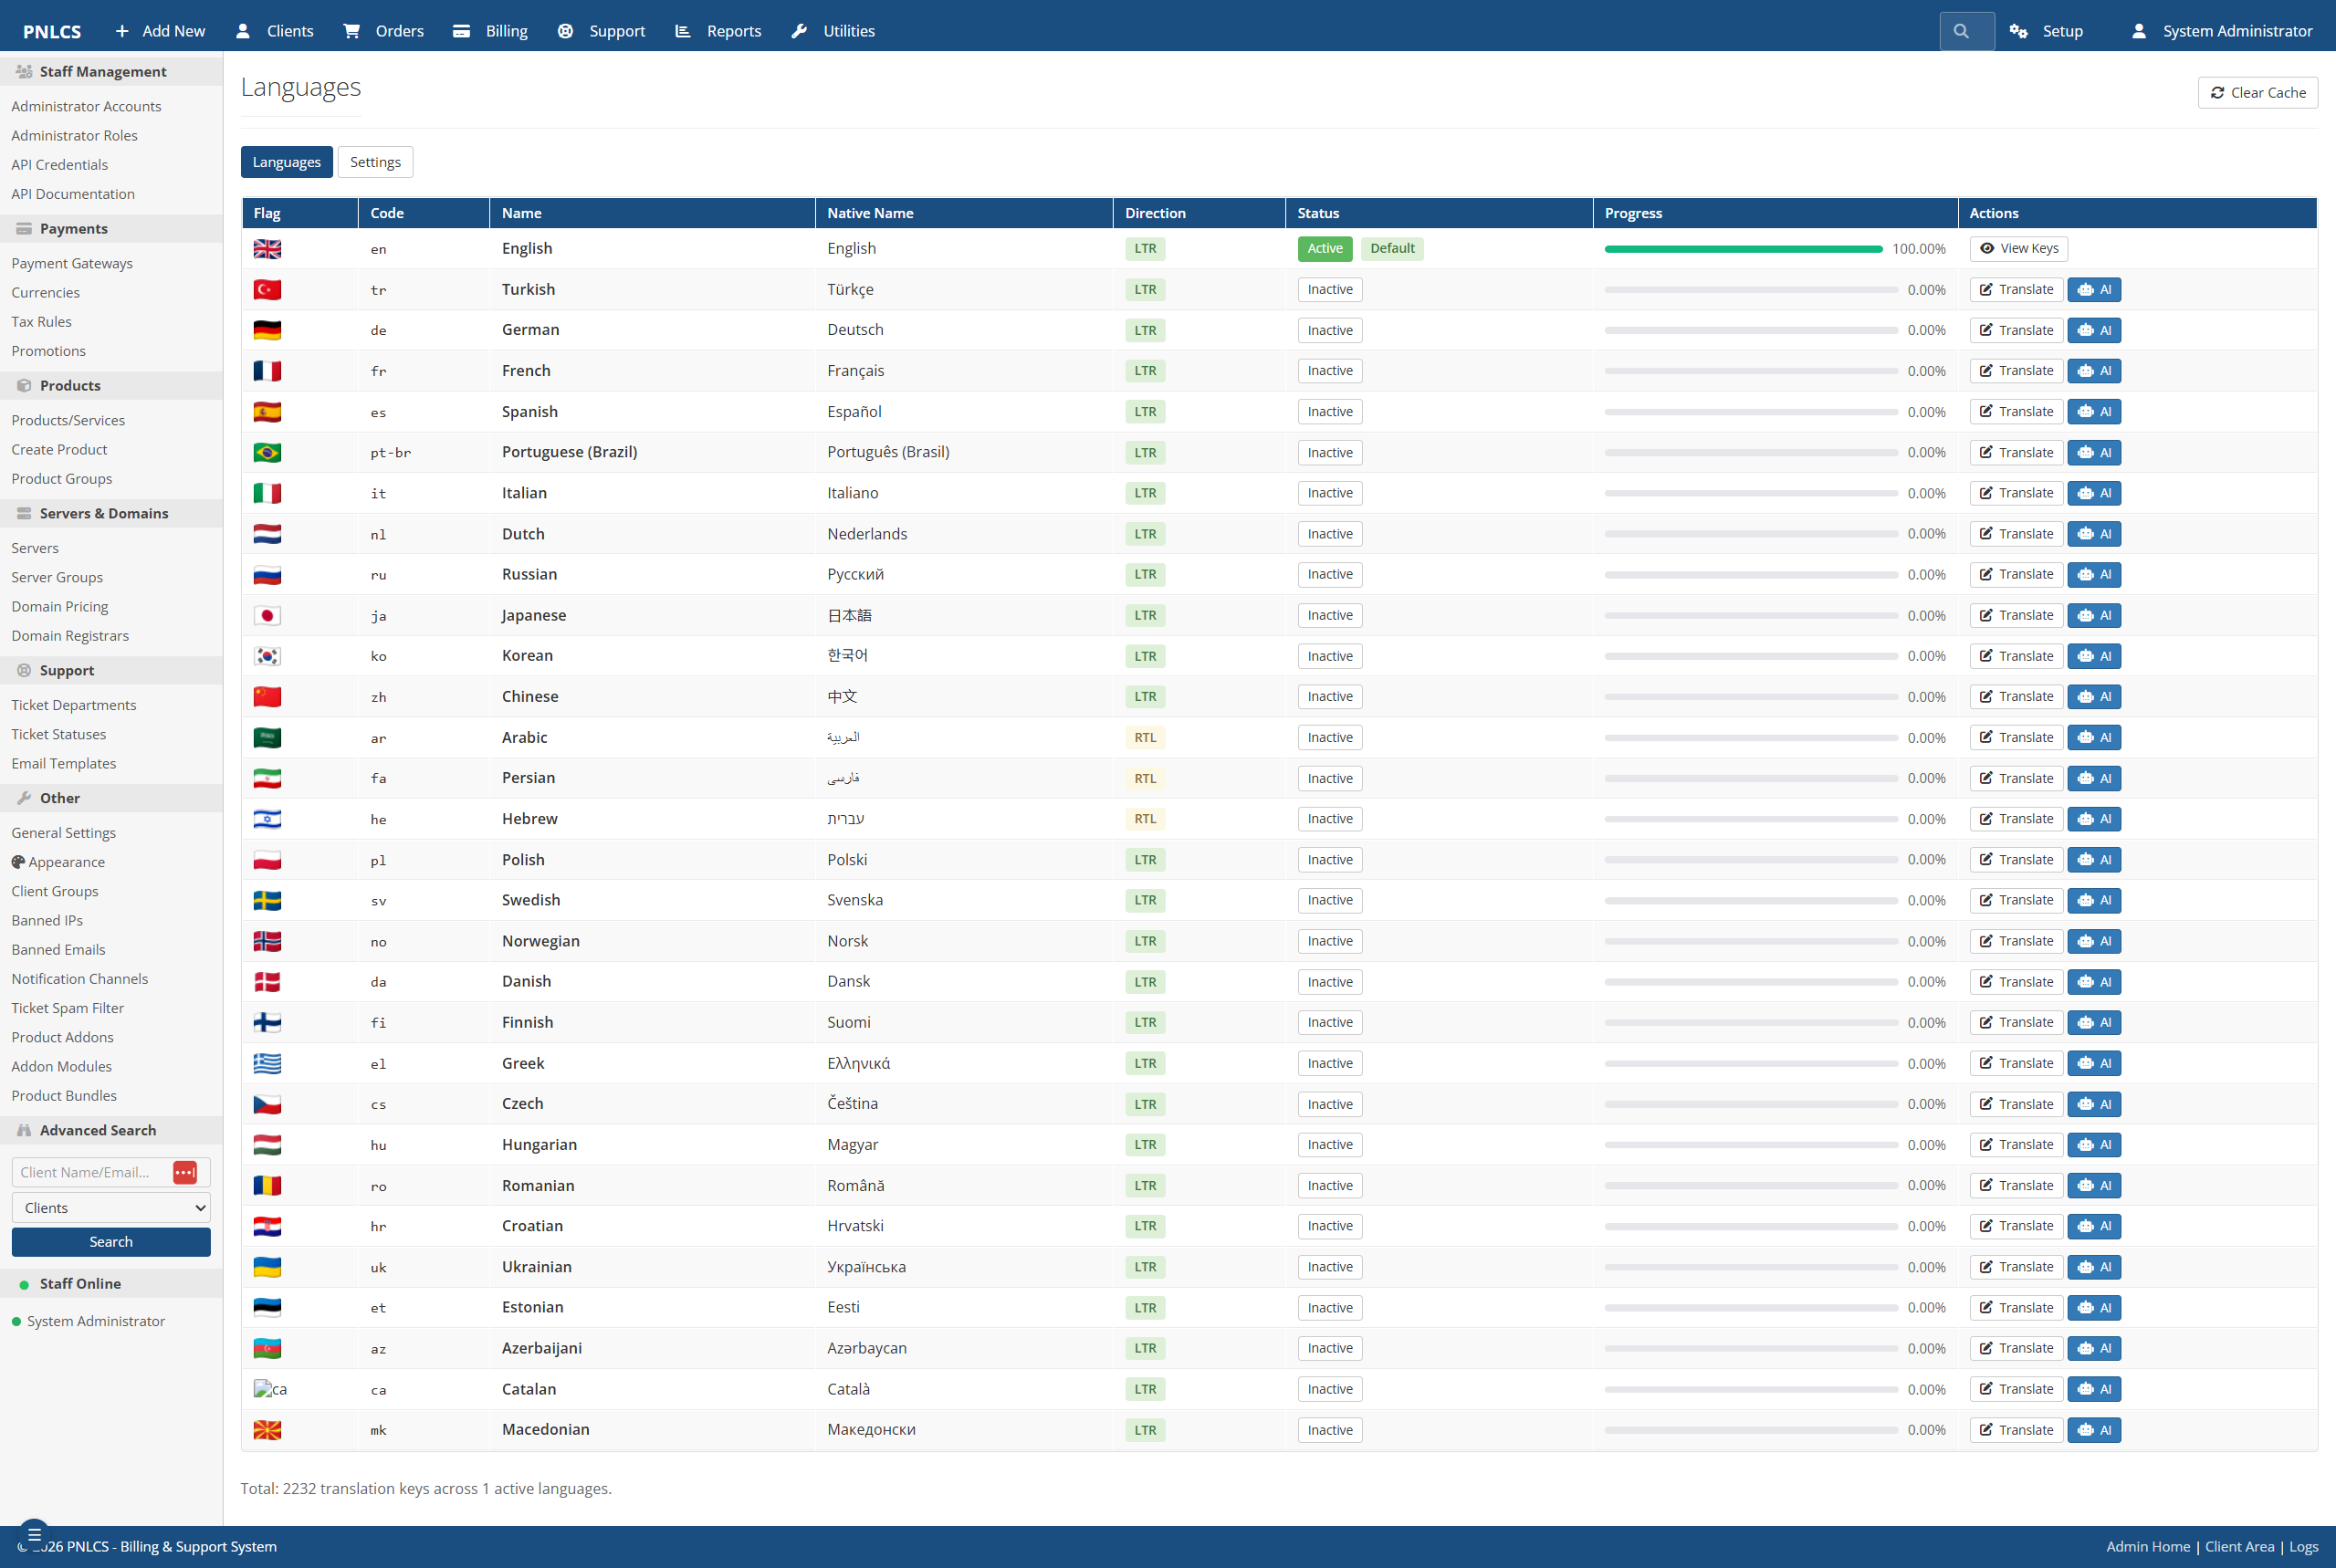
Task: Click the English 100% progress bar
Action: (x=1742, y=249)
